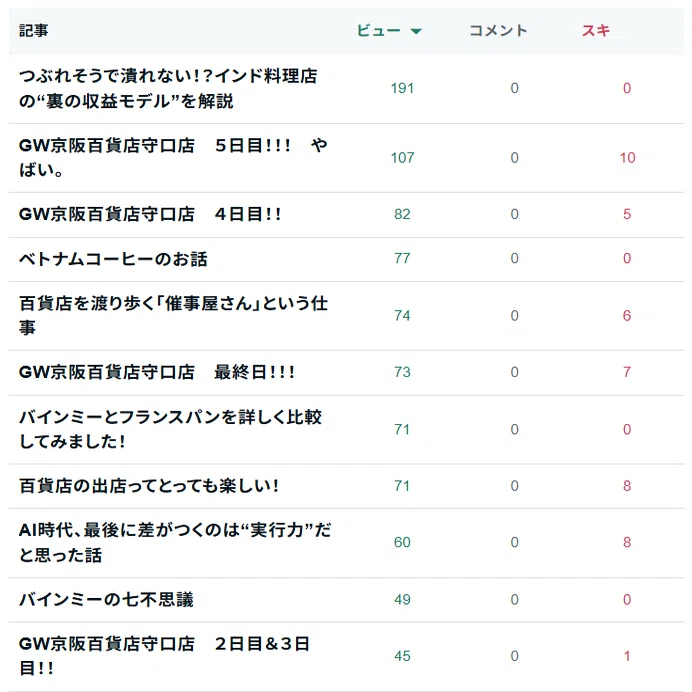Open the 催事屋さんという仕事 article

click(173, 316)
